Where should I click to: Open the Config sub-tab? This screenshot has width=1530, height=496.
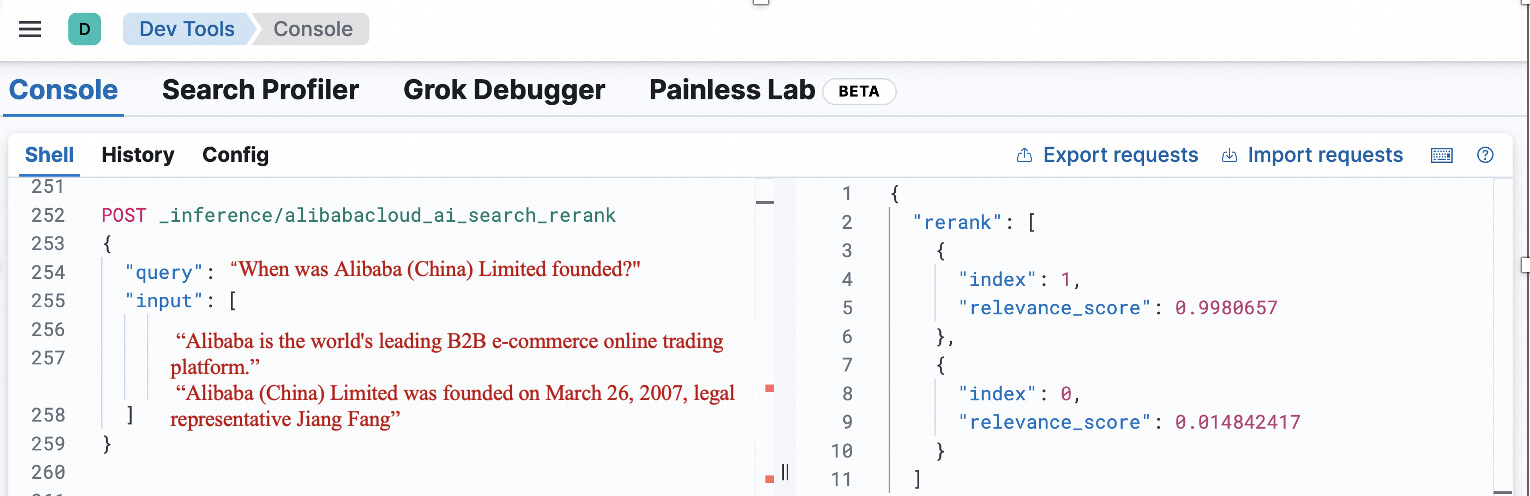pyautogui.click(x=235, y=155)
